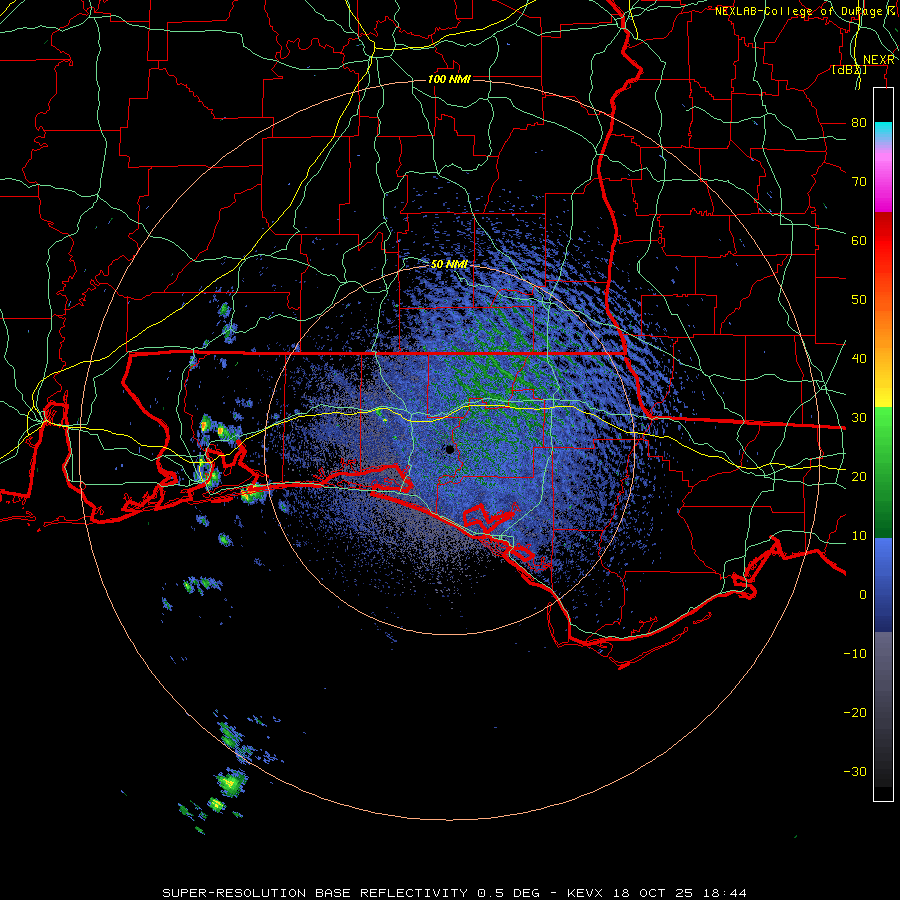Click the "KEVX" station identifier in the caption
This screenshot has width=900, height=900.
coord(584,893)
